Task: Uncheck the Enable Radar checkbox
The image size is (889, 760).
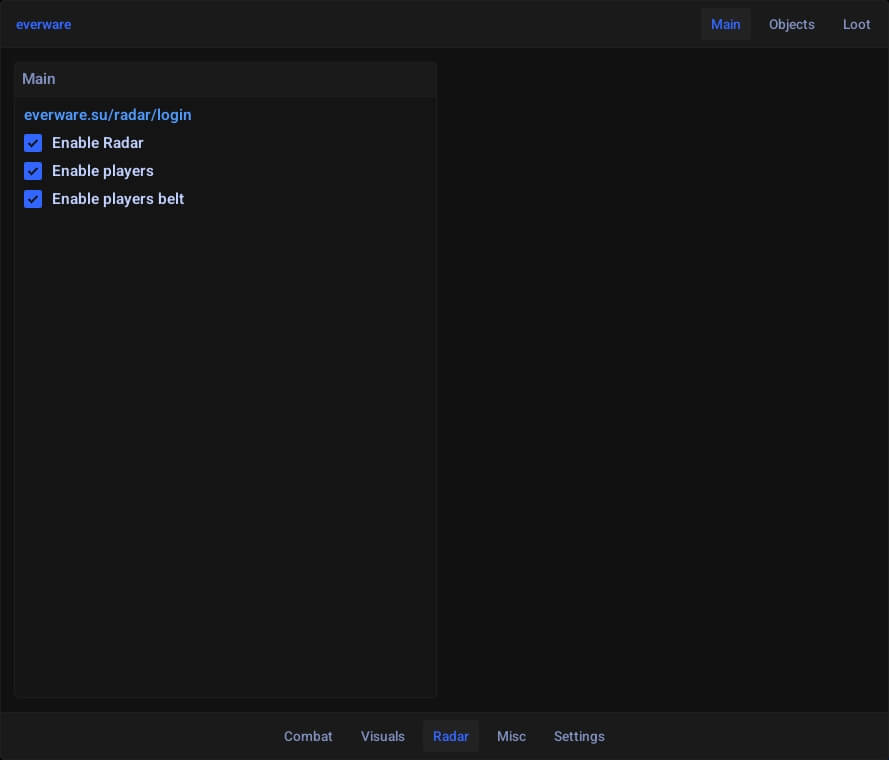Action: (33, 143)
